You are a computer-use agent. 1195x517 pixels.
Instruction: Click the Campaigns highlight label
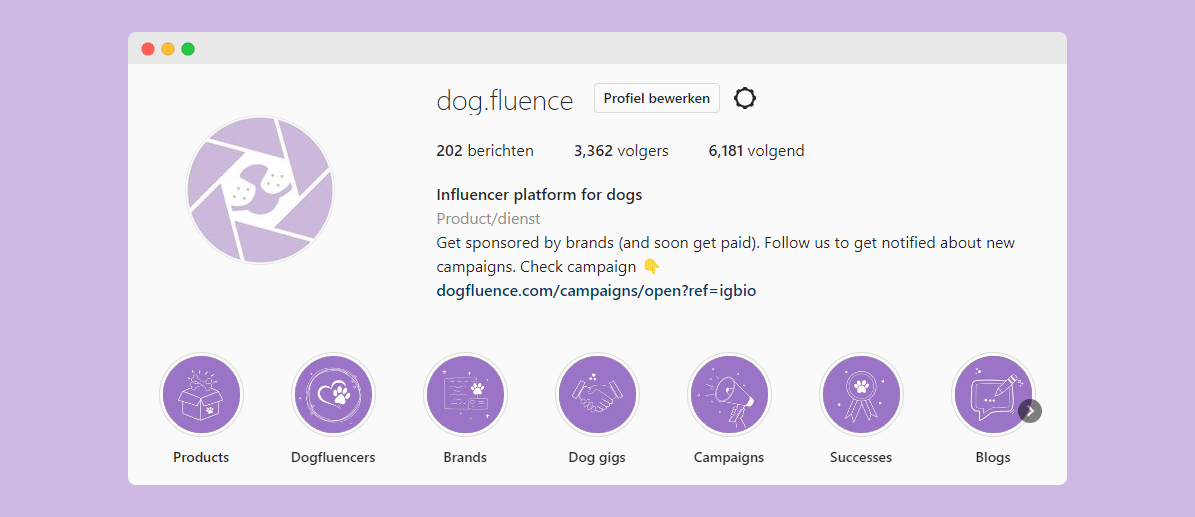729,457
